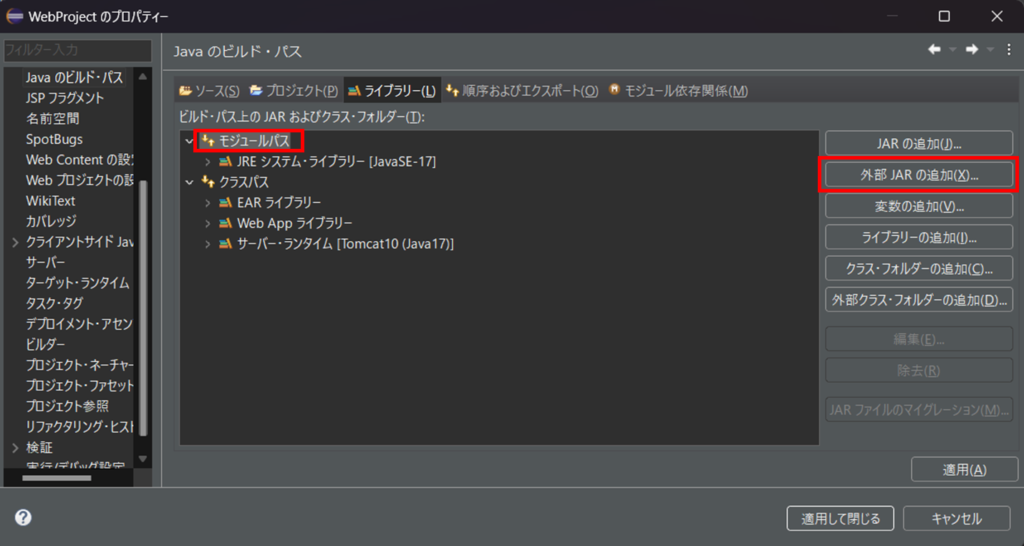Open the 順序およびエクスポート tab
The width and height of the screenshot is (1024, 546).
[x=521, y=91]
